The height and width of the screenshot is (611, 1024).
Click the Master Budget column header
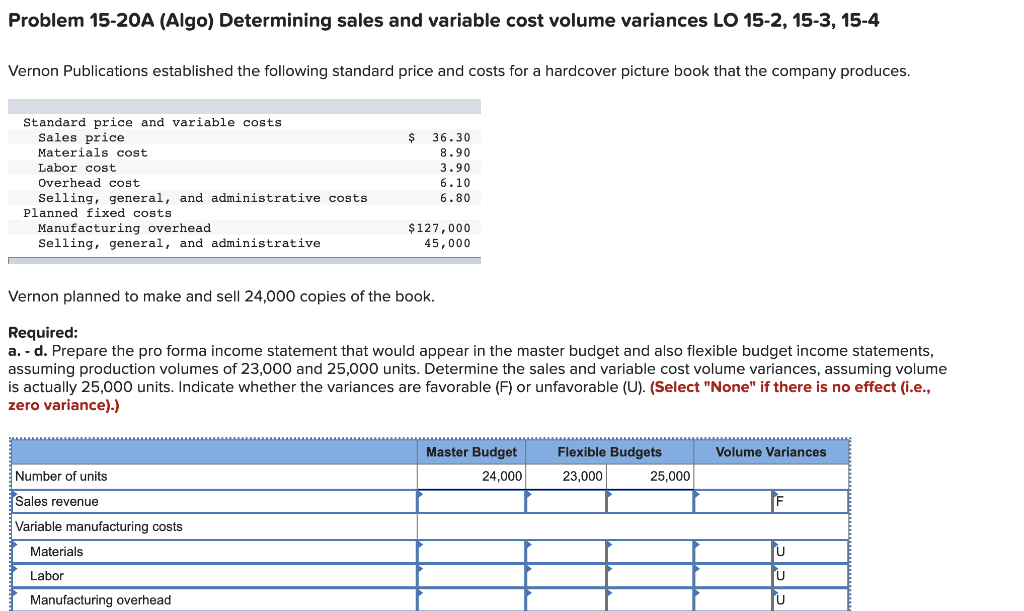(x=470, y=452)
